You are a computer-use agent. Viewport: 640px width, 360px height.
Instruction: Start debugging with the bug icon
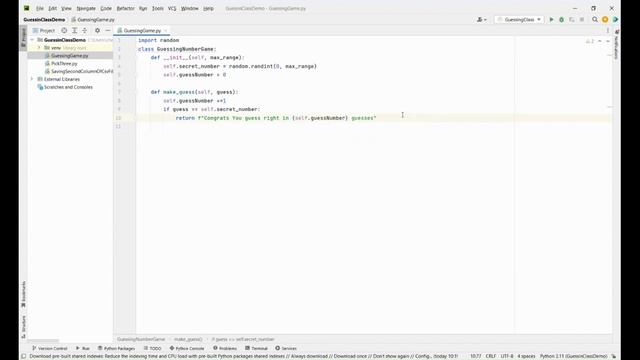[x=562, y=20]
